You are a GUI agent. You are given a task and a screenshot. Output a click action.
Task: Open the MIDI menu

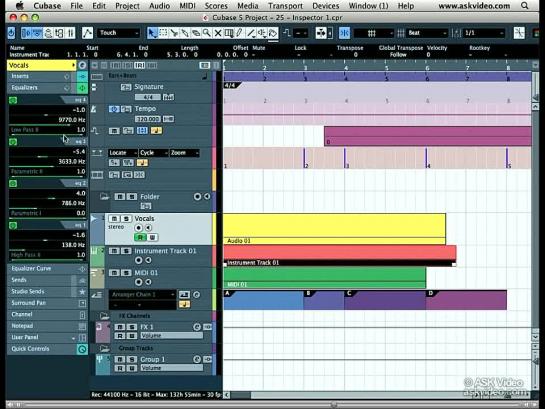coord(187,6)
